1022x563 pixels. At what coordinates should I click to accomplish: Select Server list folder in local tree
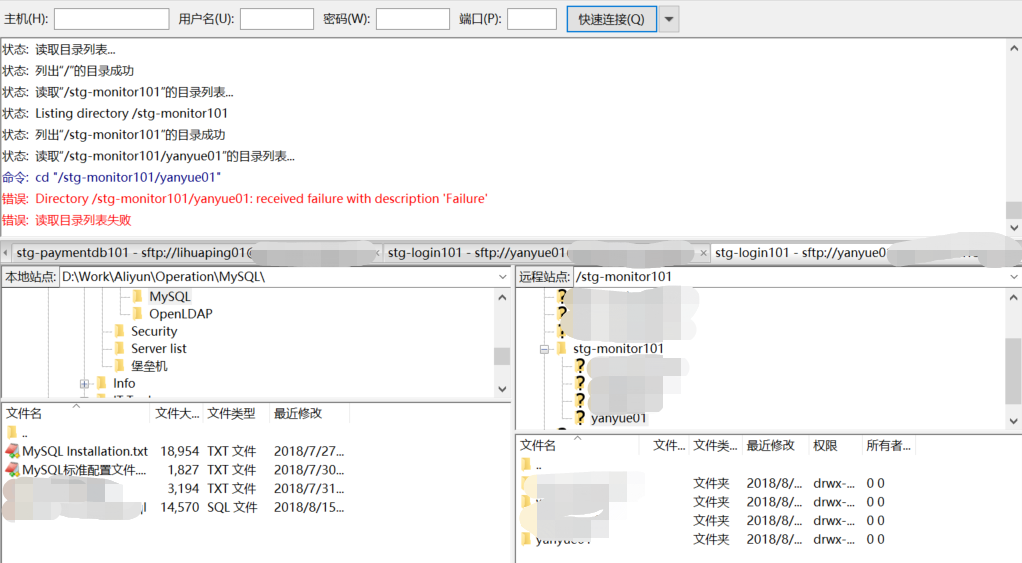click(x=158, y=349)
